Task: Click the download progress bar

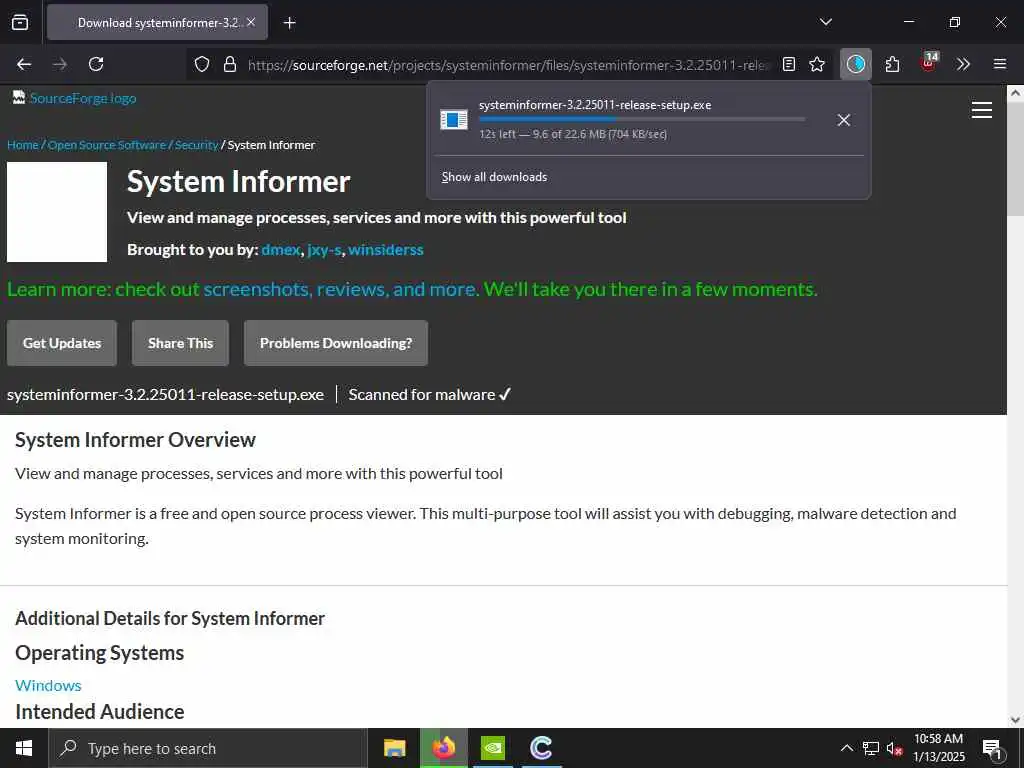Action: [642, 119]
